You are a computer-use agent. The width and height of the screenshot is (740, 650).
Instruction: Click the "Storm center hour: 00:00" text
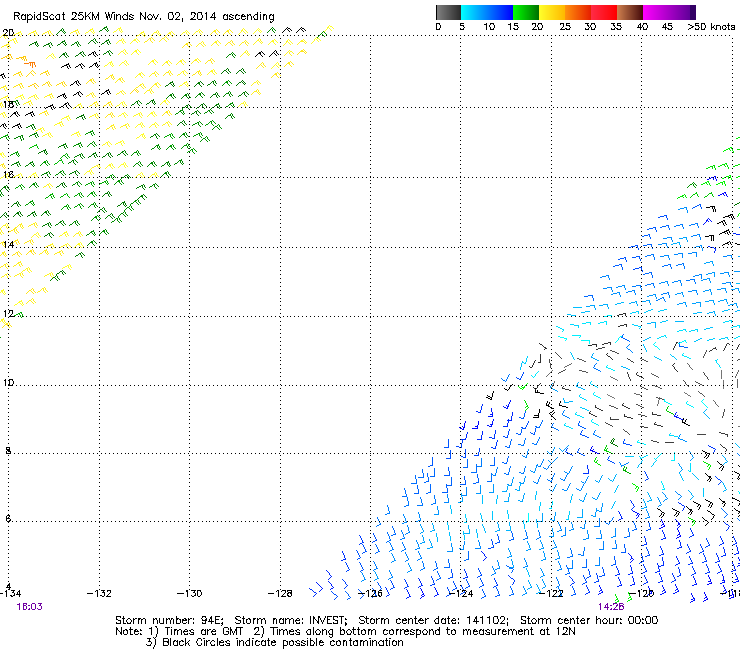tap(589, 620)
